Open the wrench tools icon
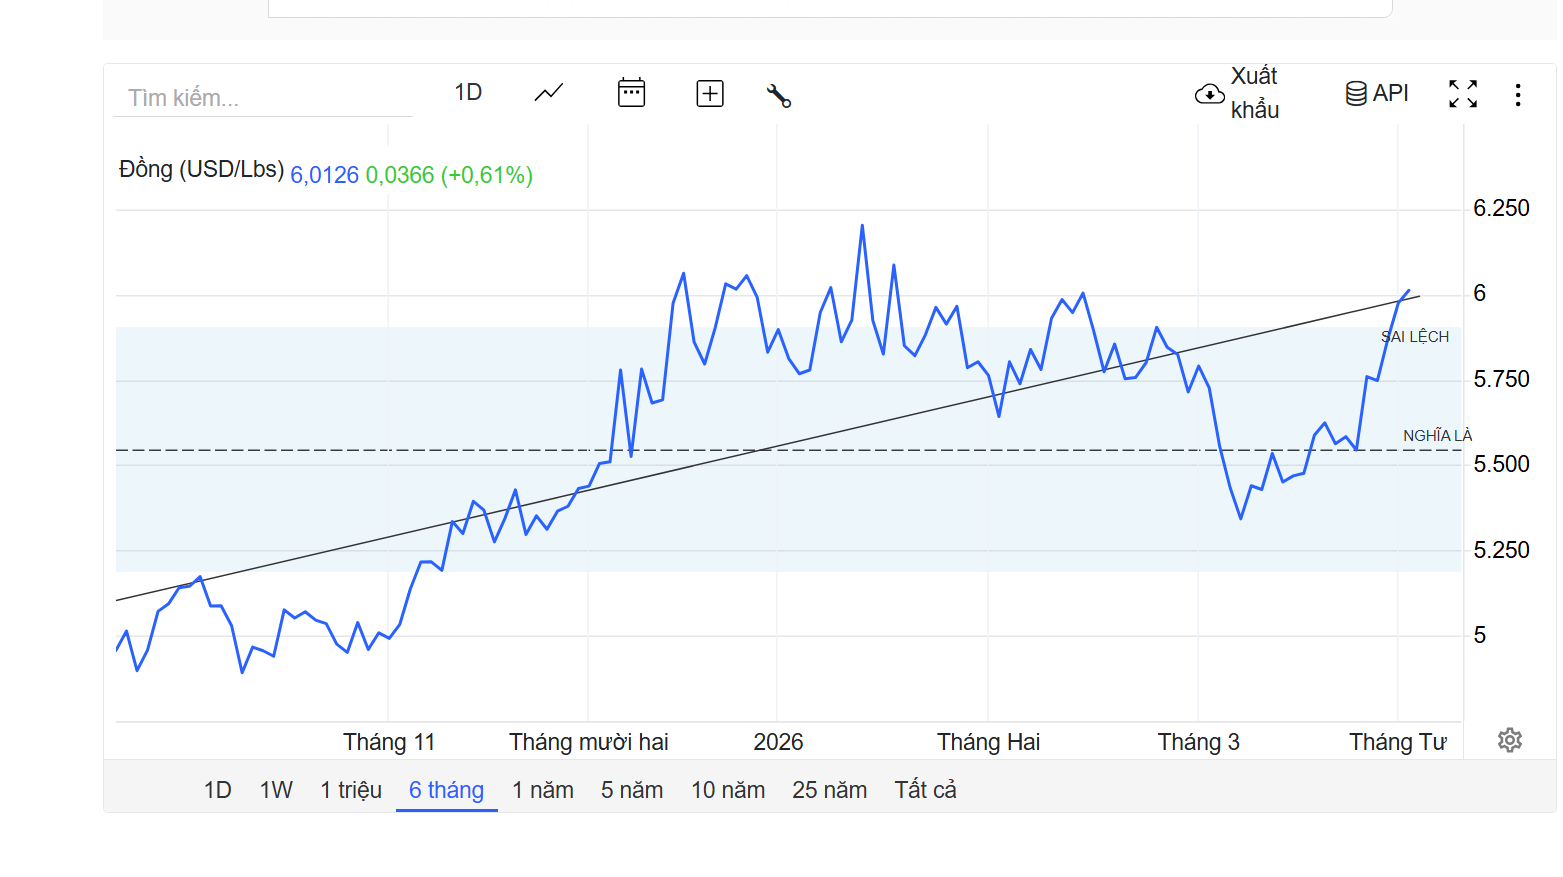The height and width of the screenshot is (877, 1563). pos(779,95)
